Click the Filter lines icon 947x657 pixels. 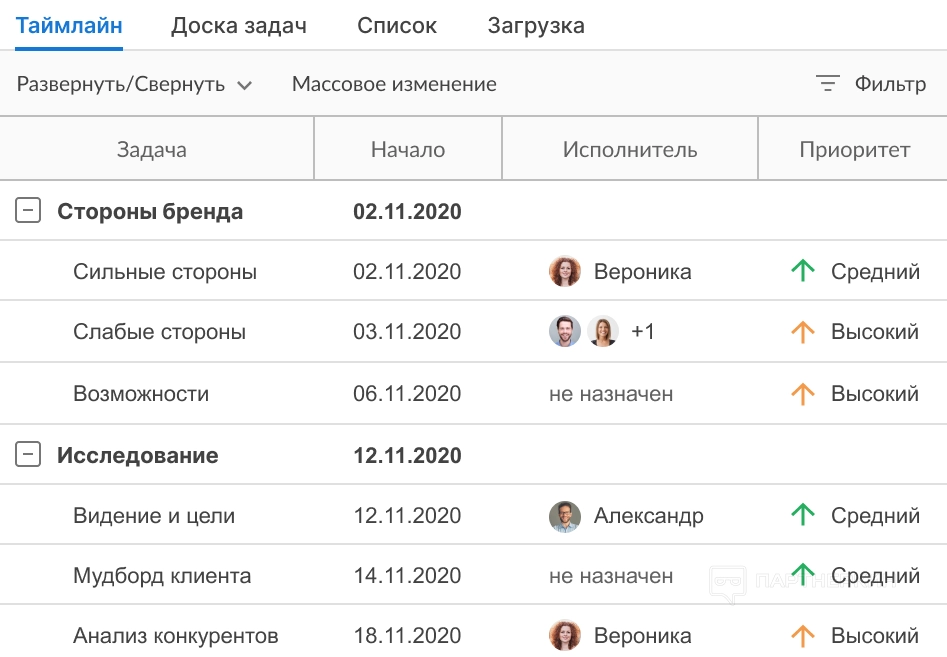click(x=827, y=84)
